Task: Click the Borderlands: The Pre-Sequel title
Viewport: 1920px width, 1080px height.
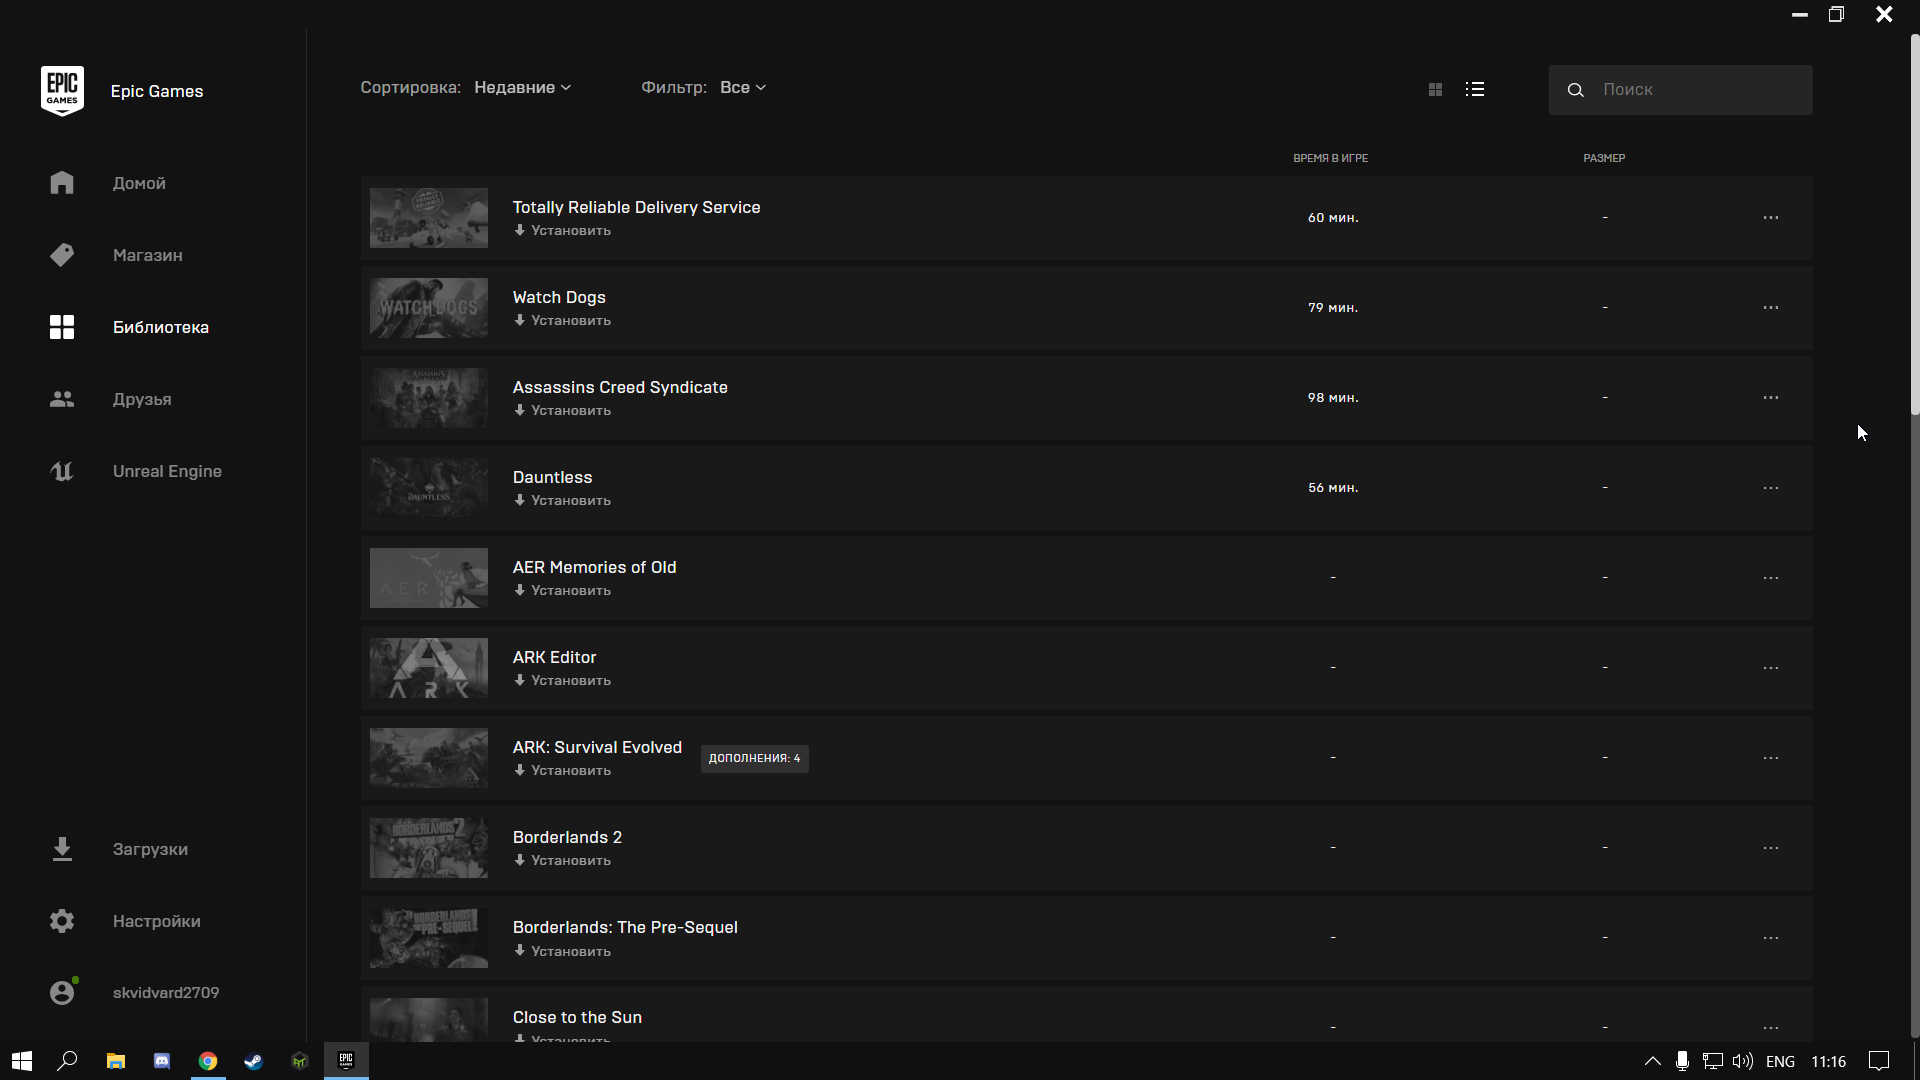Action: (625, 927)
